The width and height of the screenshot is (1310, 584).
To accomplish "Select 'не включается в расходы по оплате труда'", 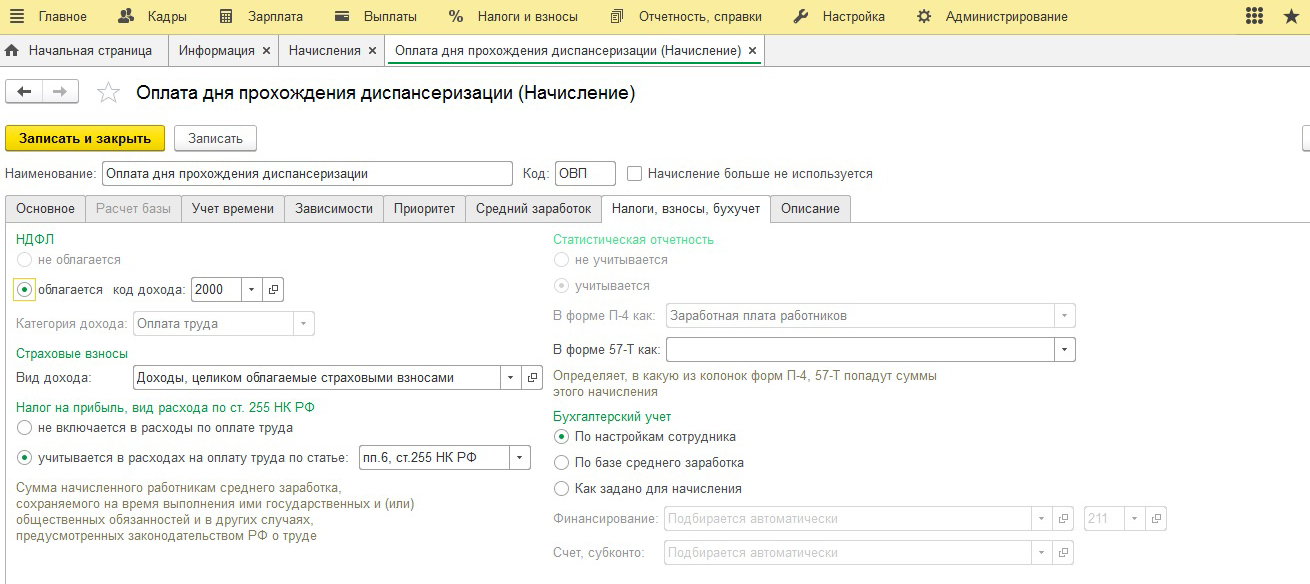I will 25,428.
